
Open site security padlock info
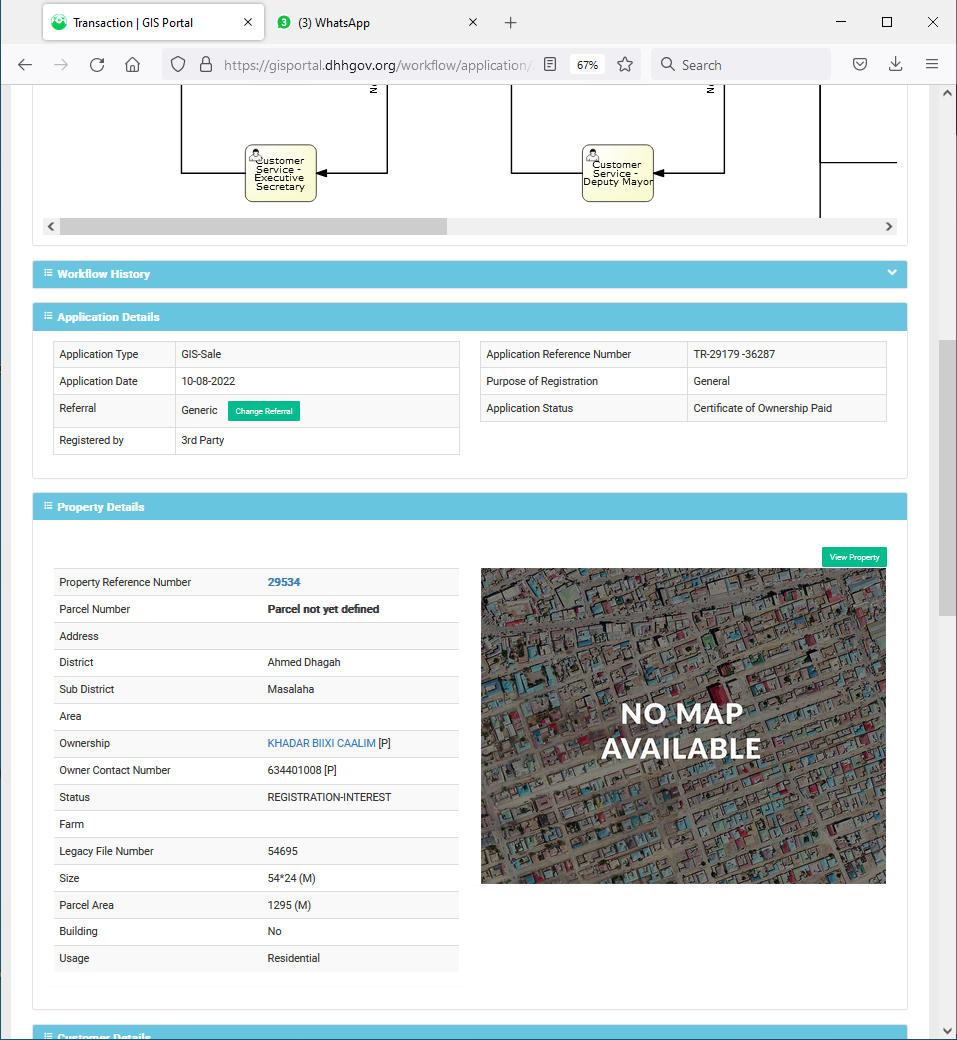pos(206,64)
